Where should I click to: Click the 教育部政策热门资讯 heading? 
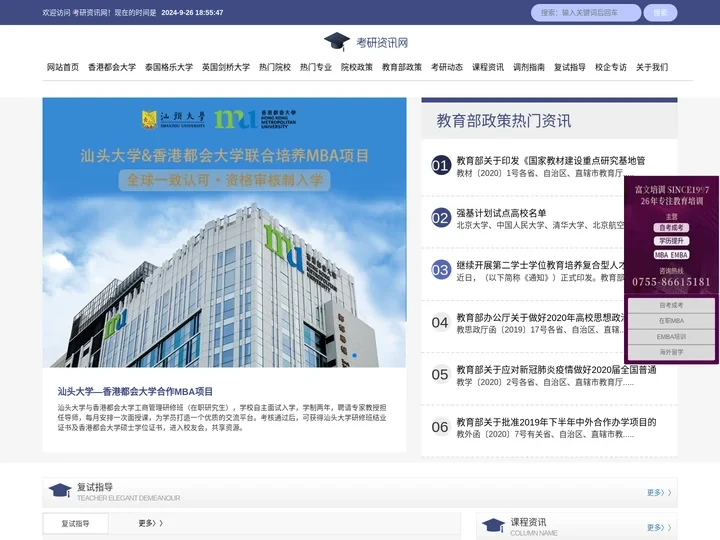pos(504,121)
